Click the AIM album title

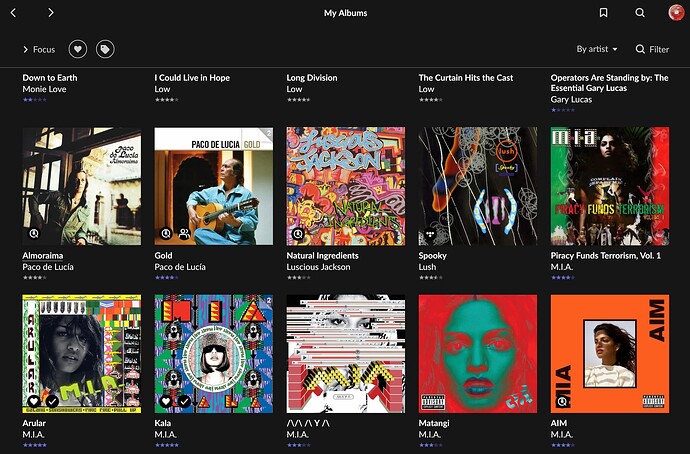(559, 423)
